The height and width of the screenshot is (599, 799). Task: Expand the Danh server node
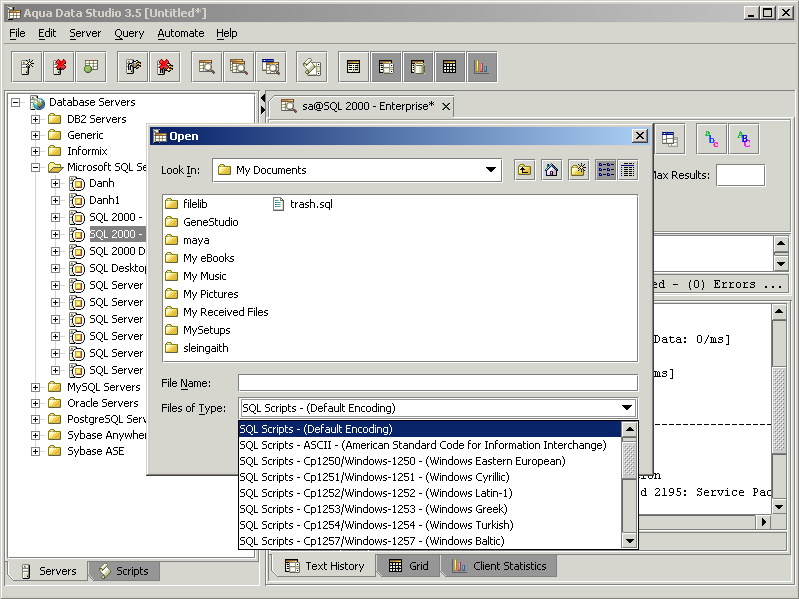pyautogui.click(x=56, y=183)
